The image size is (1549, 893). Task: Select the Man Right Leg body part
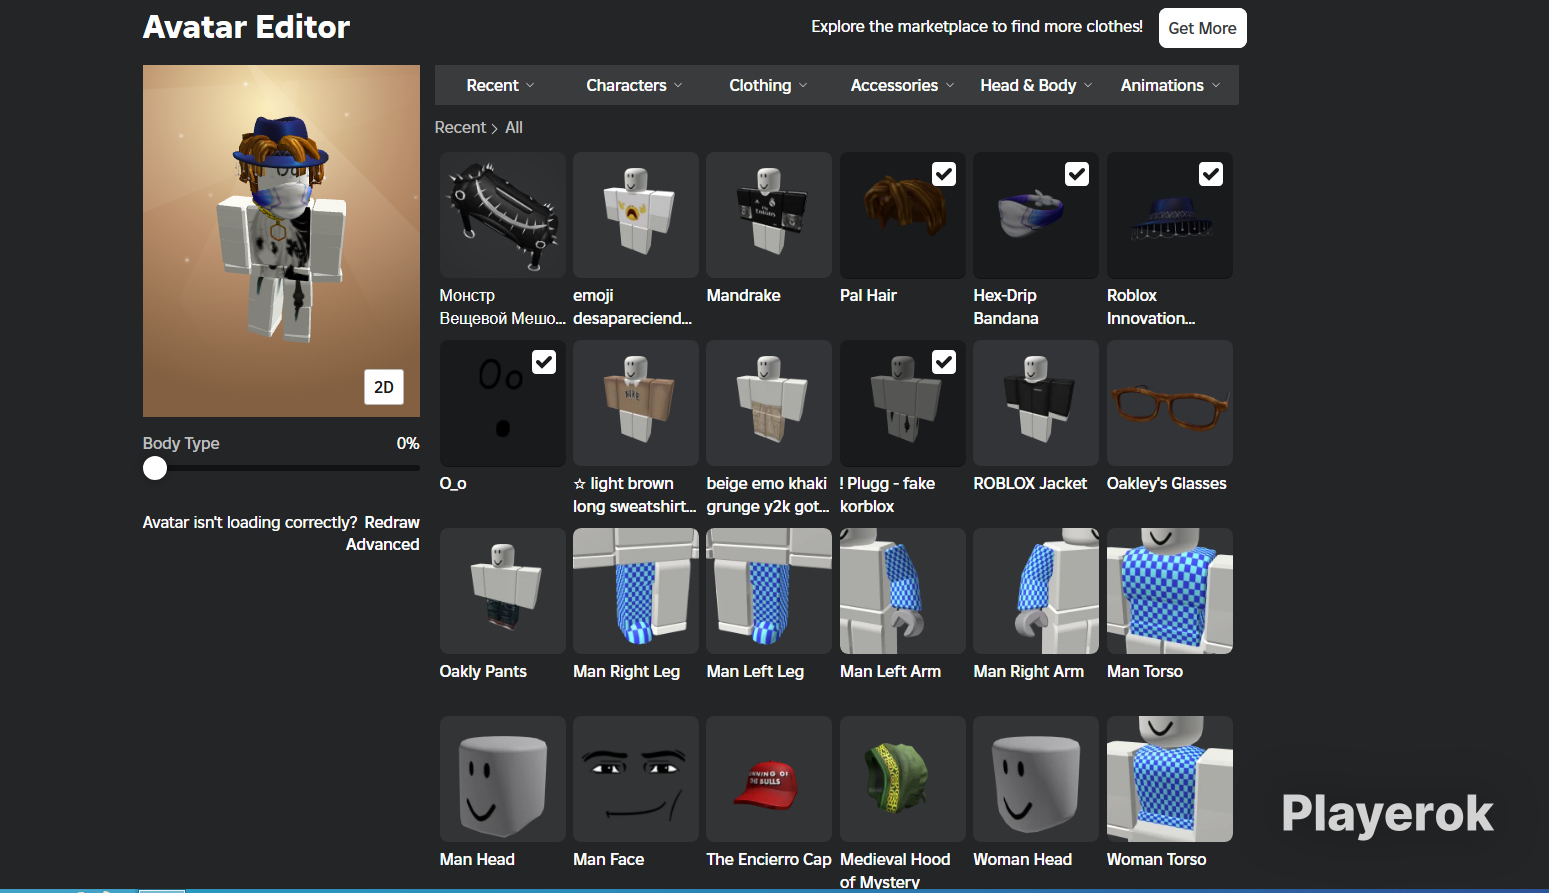pyautogui.click(x=636, y=591)
